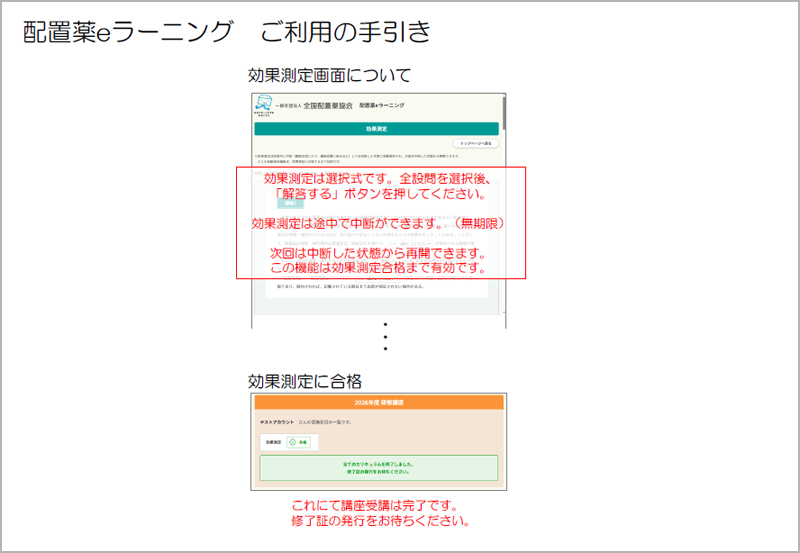The height and width of the screenshot is (553, 800).
Task: Click the 効果測定に合格 heading
Action: coord(304,380)
